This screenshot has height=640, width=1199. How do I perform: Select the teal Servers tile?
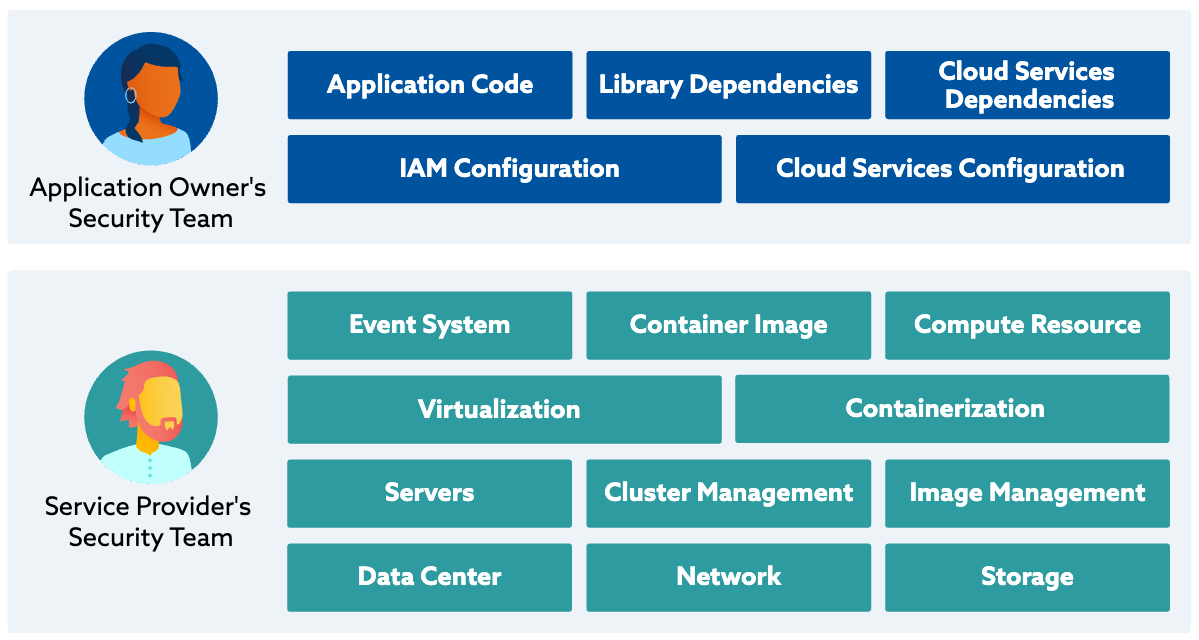(429, 493)
